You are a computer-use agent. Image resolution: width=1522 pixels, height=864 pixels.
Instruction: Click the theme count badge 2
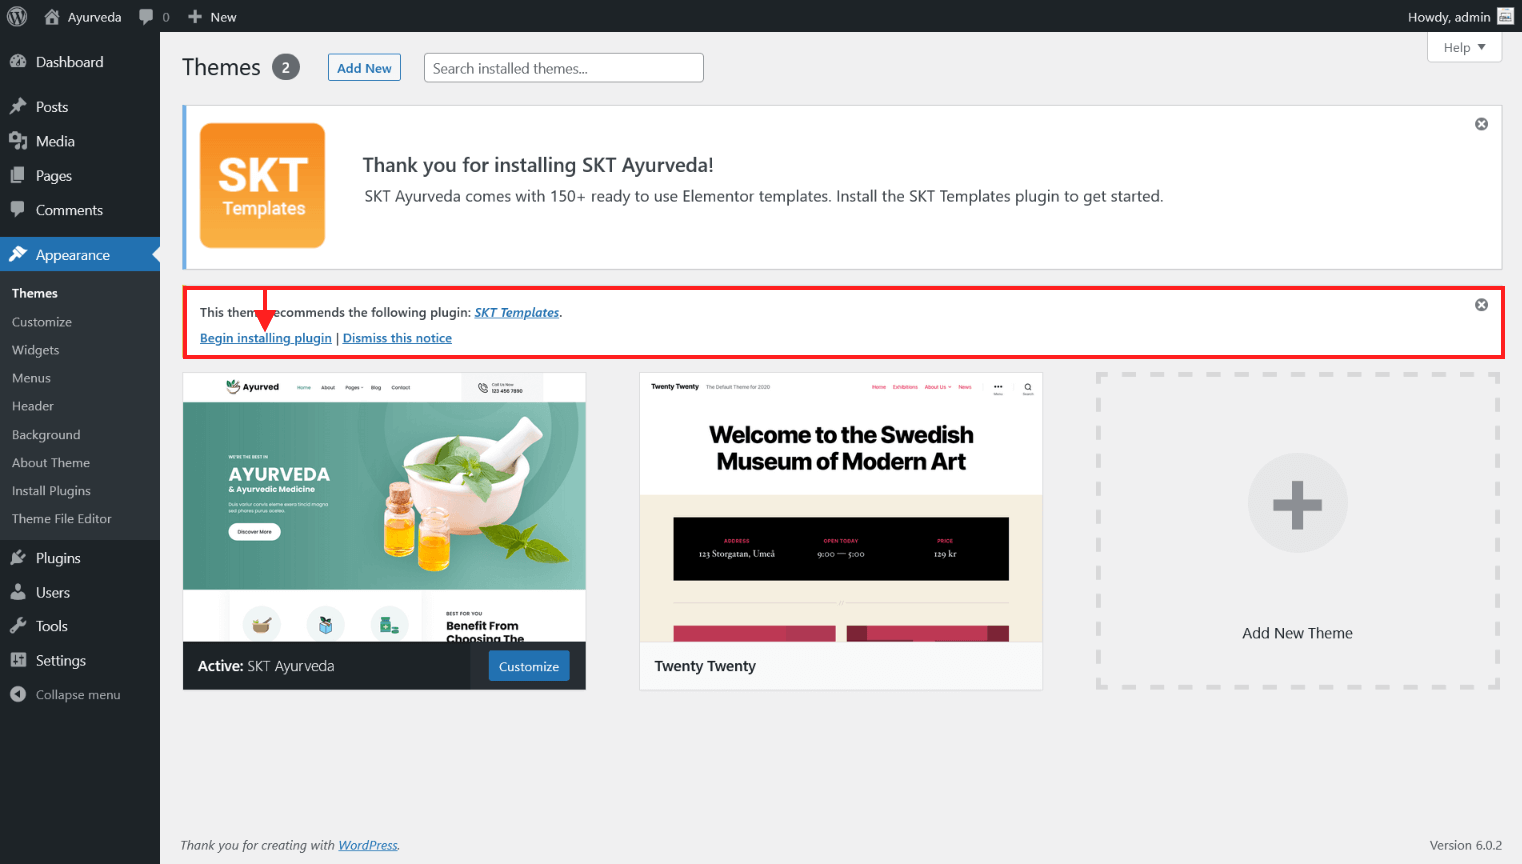(x=286, y=67)
